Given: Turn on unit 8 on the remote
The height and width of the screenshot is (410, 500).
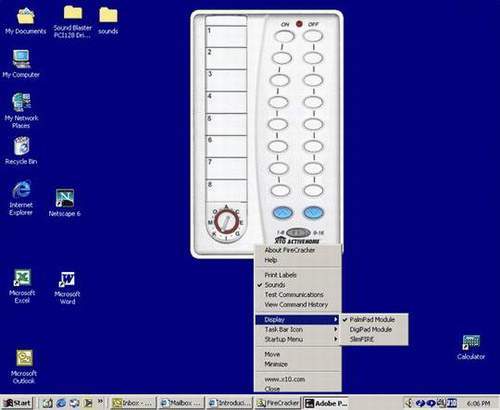Looking at the screenshot, I should (x=280, y=190).
